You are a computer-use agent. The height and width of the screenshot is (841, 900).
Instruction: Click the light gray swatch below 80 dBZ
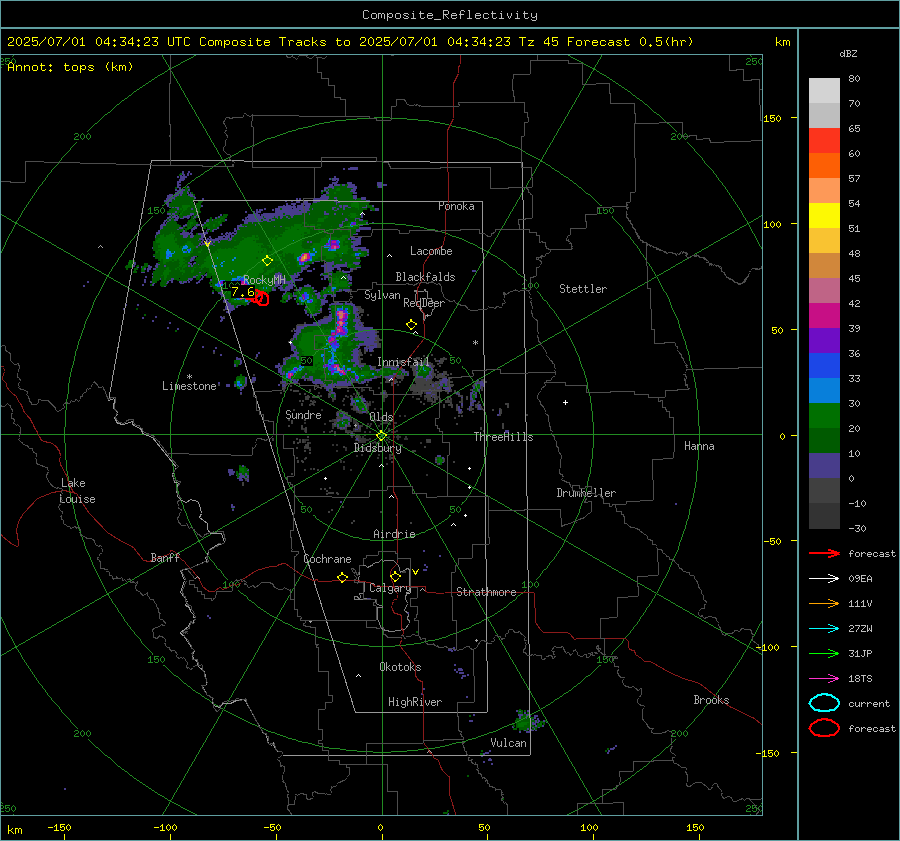click(824, 90)
